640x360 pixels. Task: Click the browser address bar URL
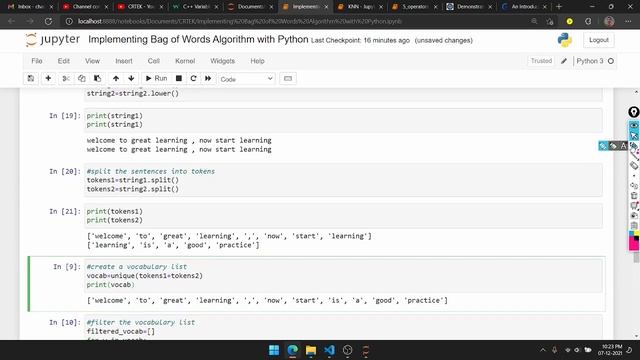(239, 21)
